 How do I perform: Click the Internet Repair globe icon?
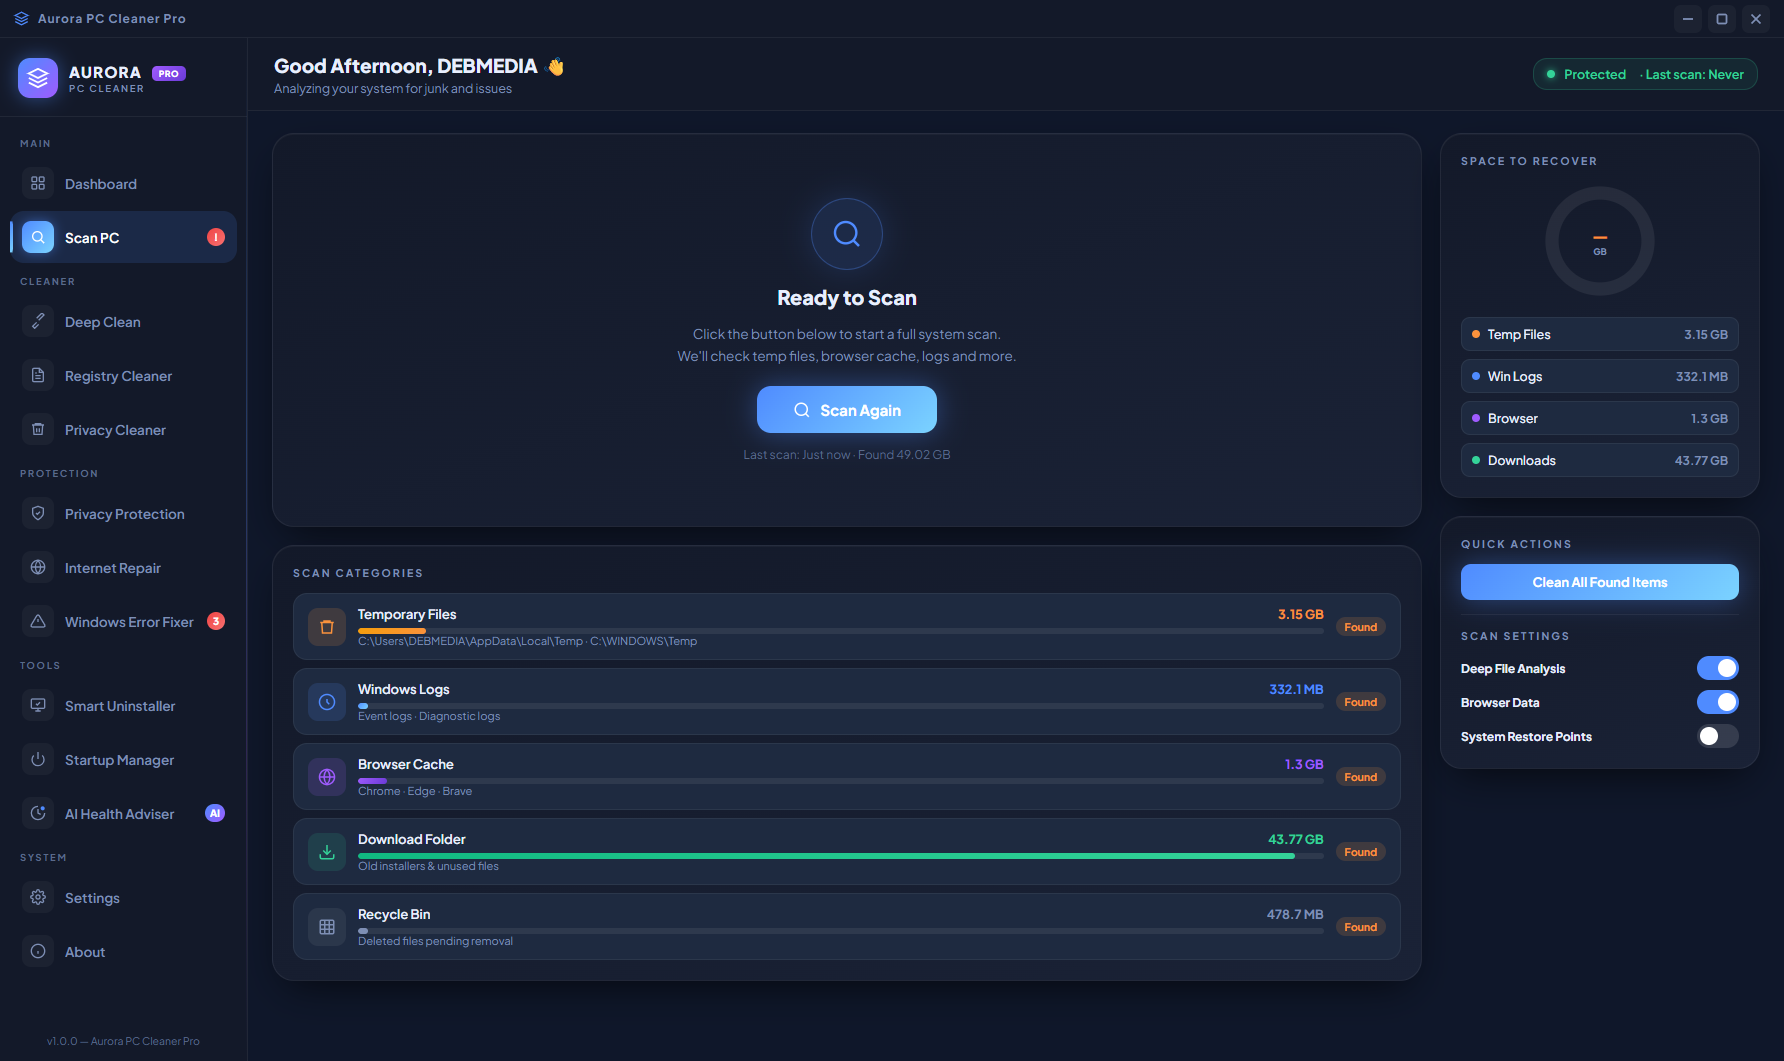(x=38, y=567)
